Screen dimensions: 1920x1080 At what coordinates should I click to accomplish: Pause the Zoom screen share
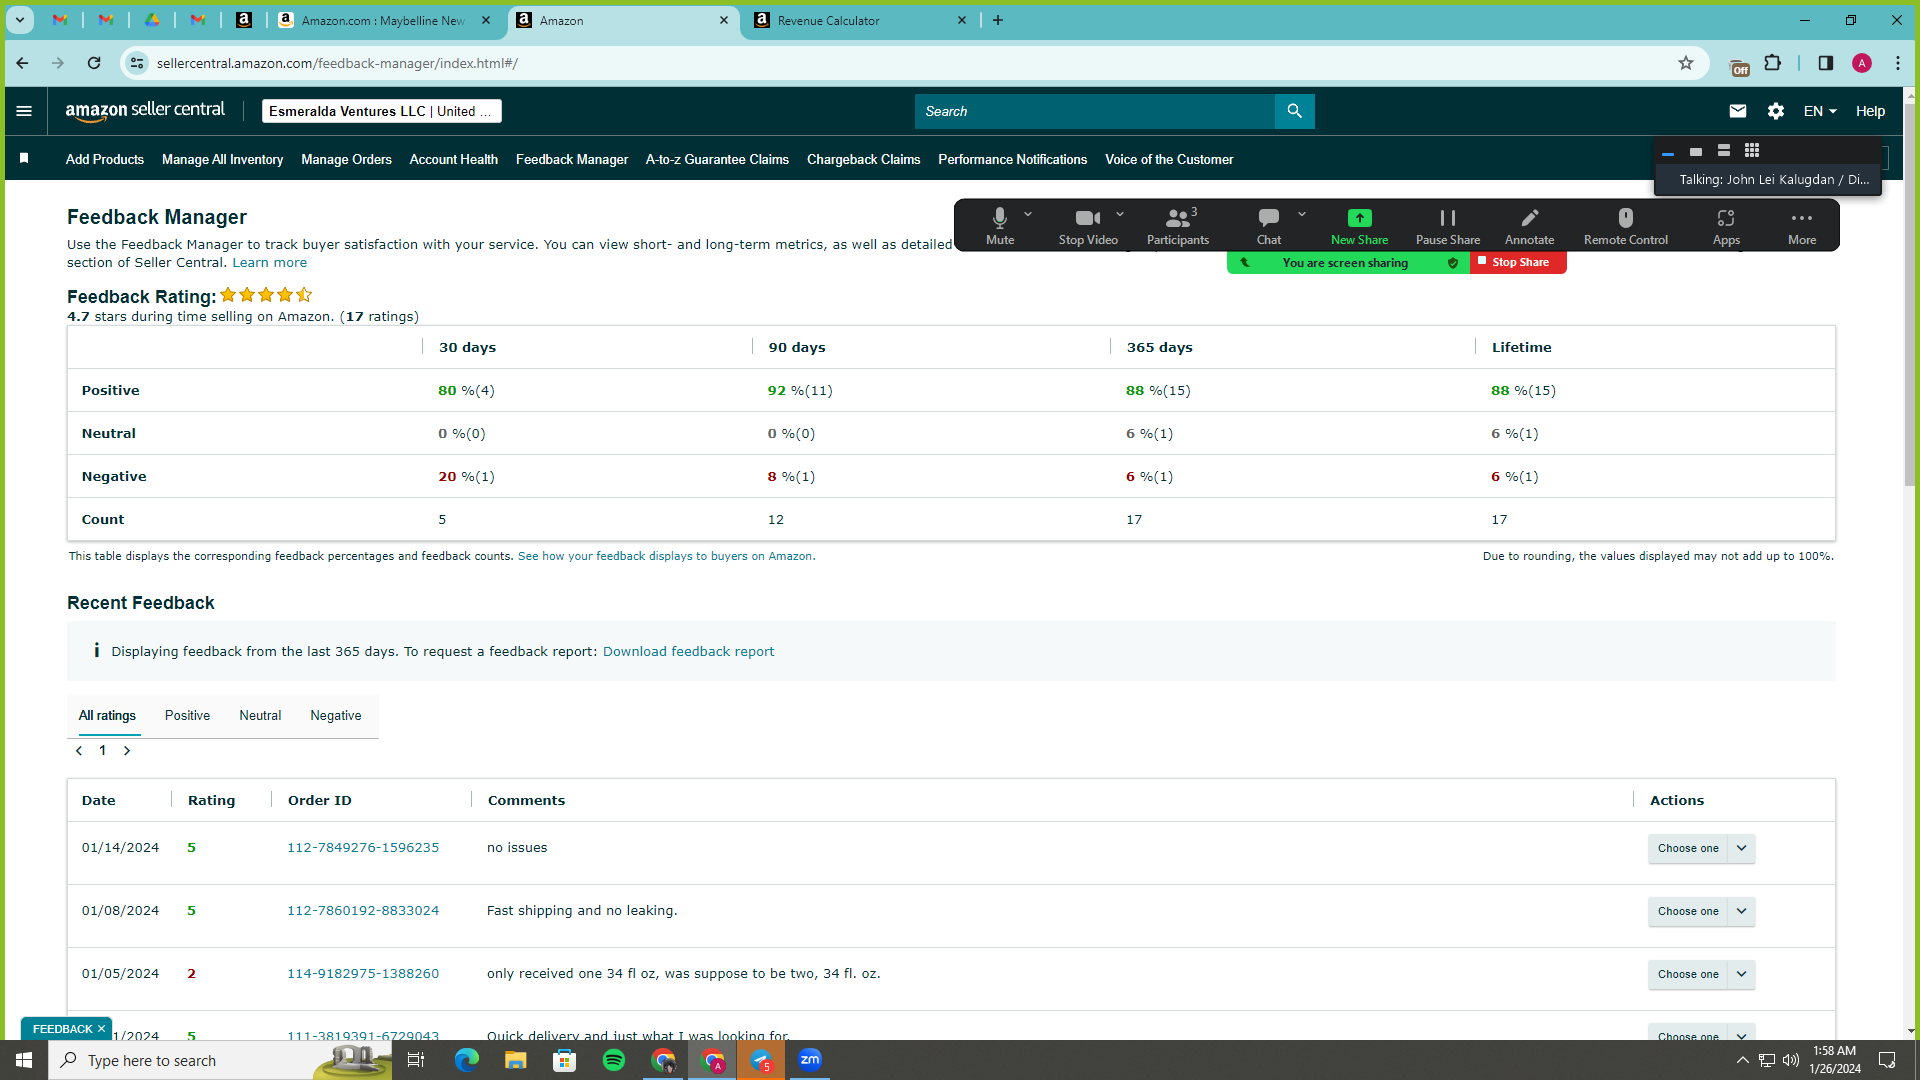click(x=1448, y=226)
